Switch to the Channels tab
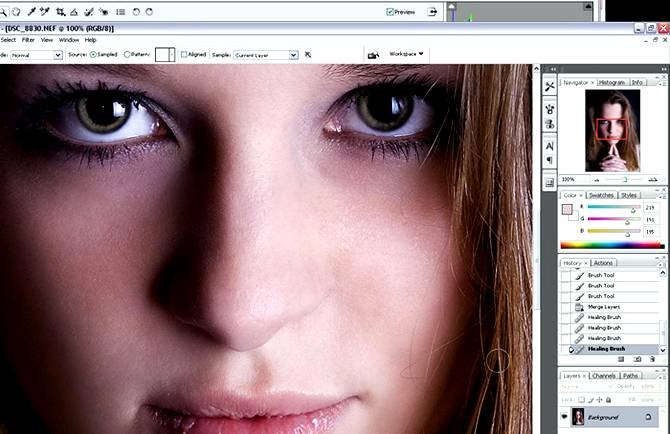This screenshot has height=434, width=670. coord(603,376)
